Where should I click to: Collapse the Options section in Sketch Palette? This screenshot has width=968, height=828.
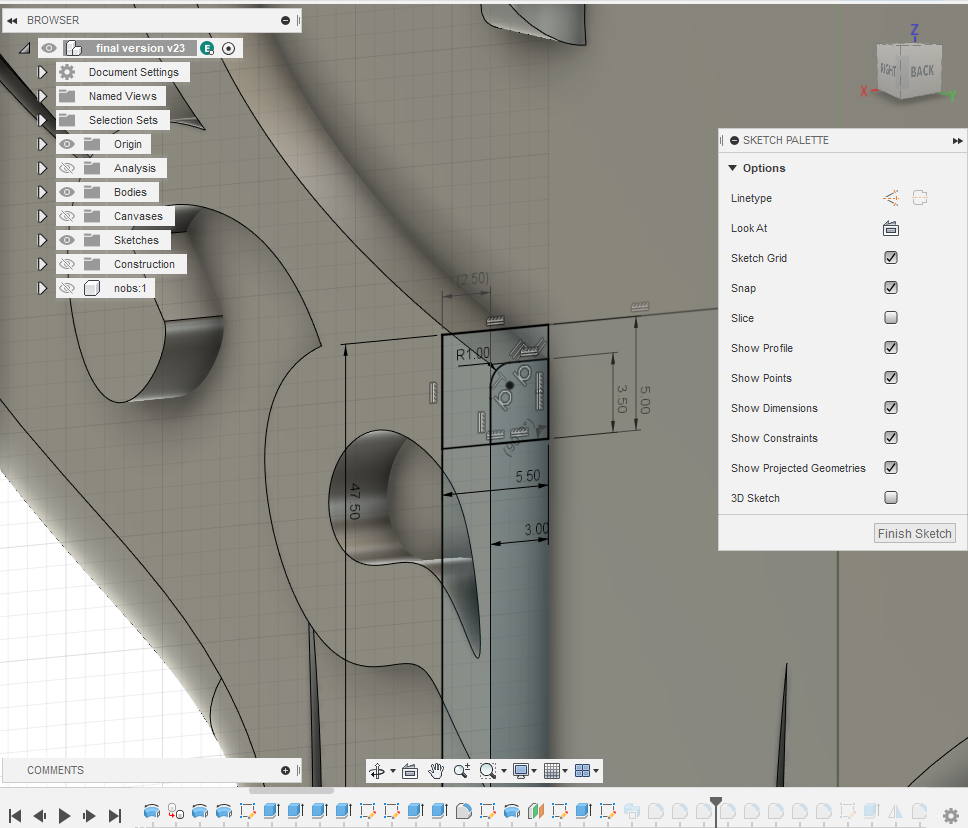pos(733,168)
